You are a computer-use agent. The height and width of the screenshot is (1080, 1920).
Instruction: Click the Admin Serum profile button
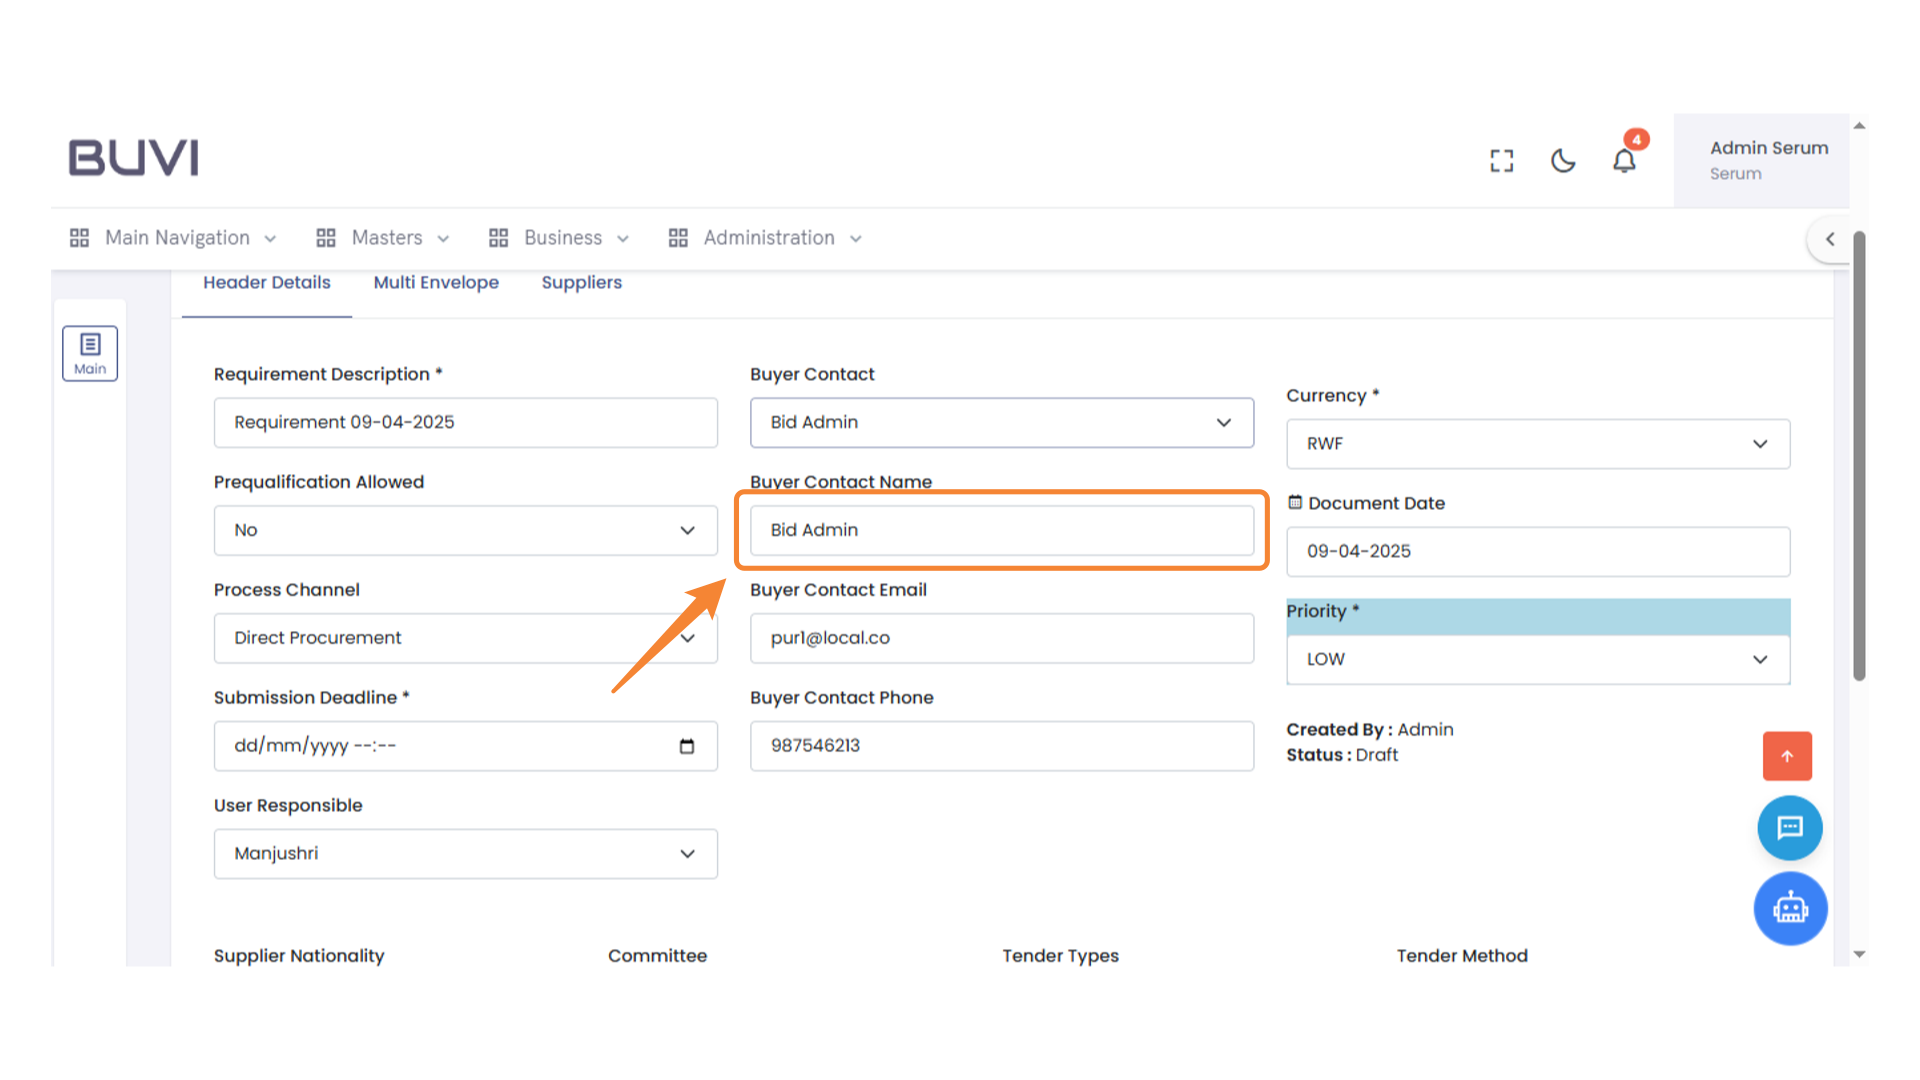click(1761, 160)
